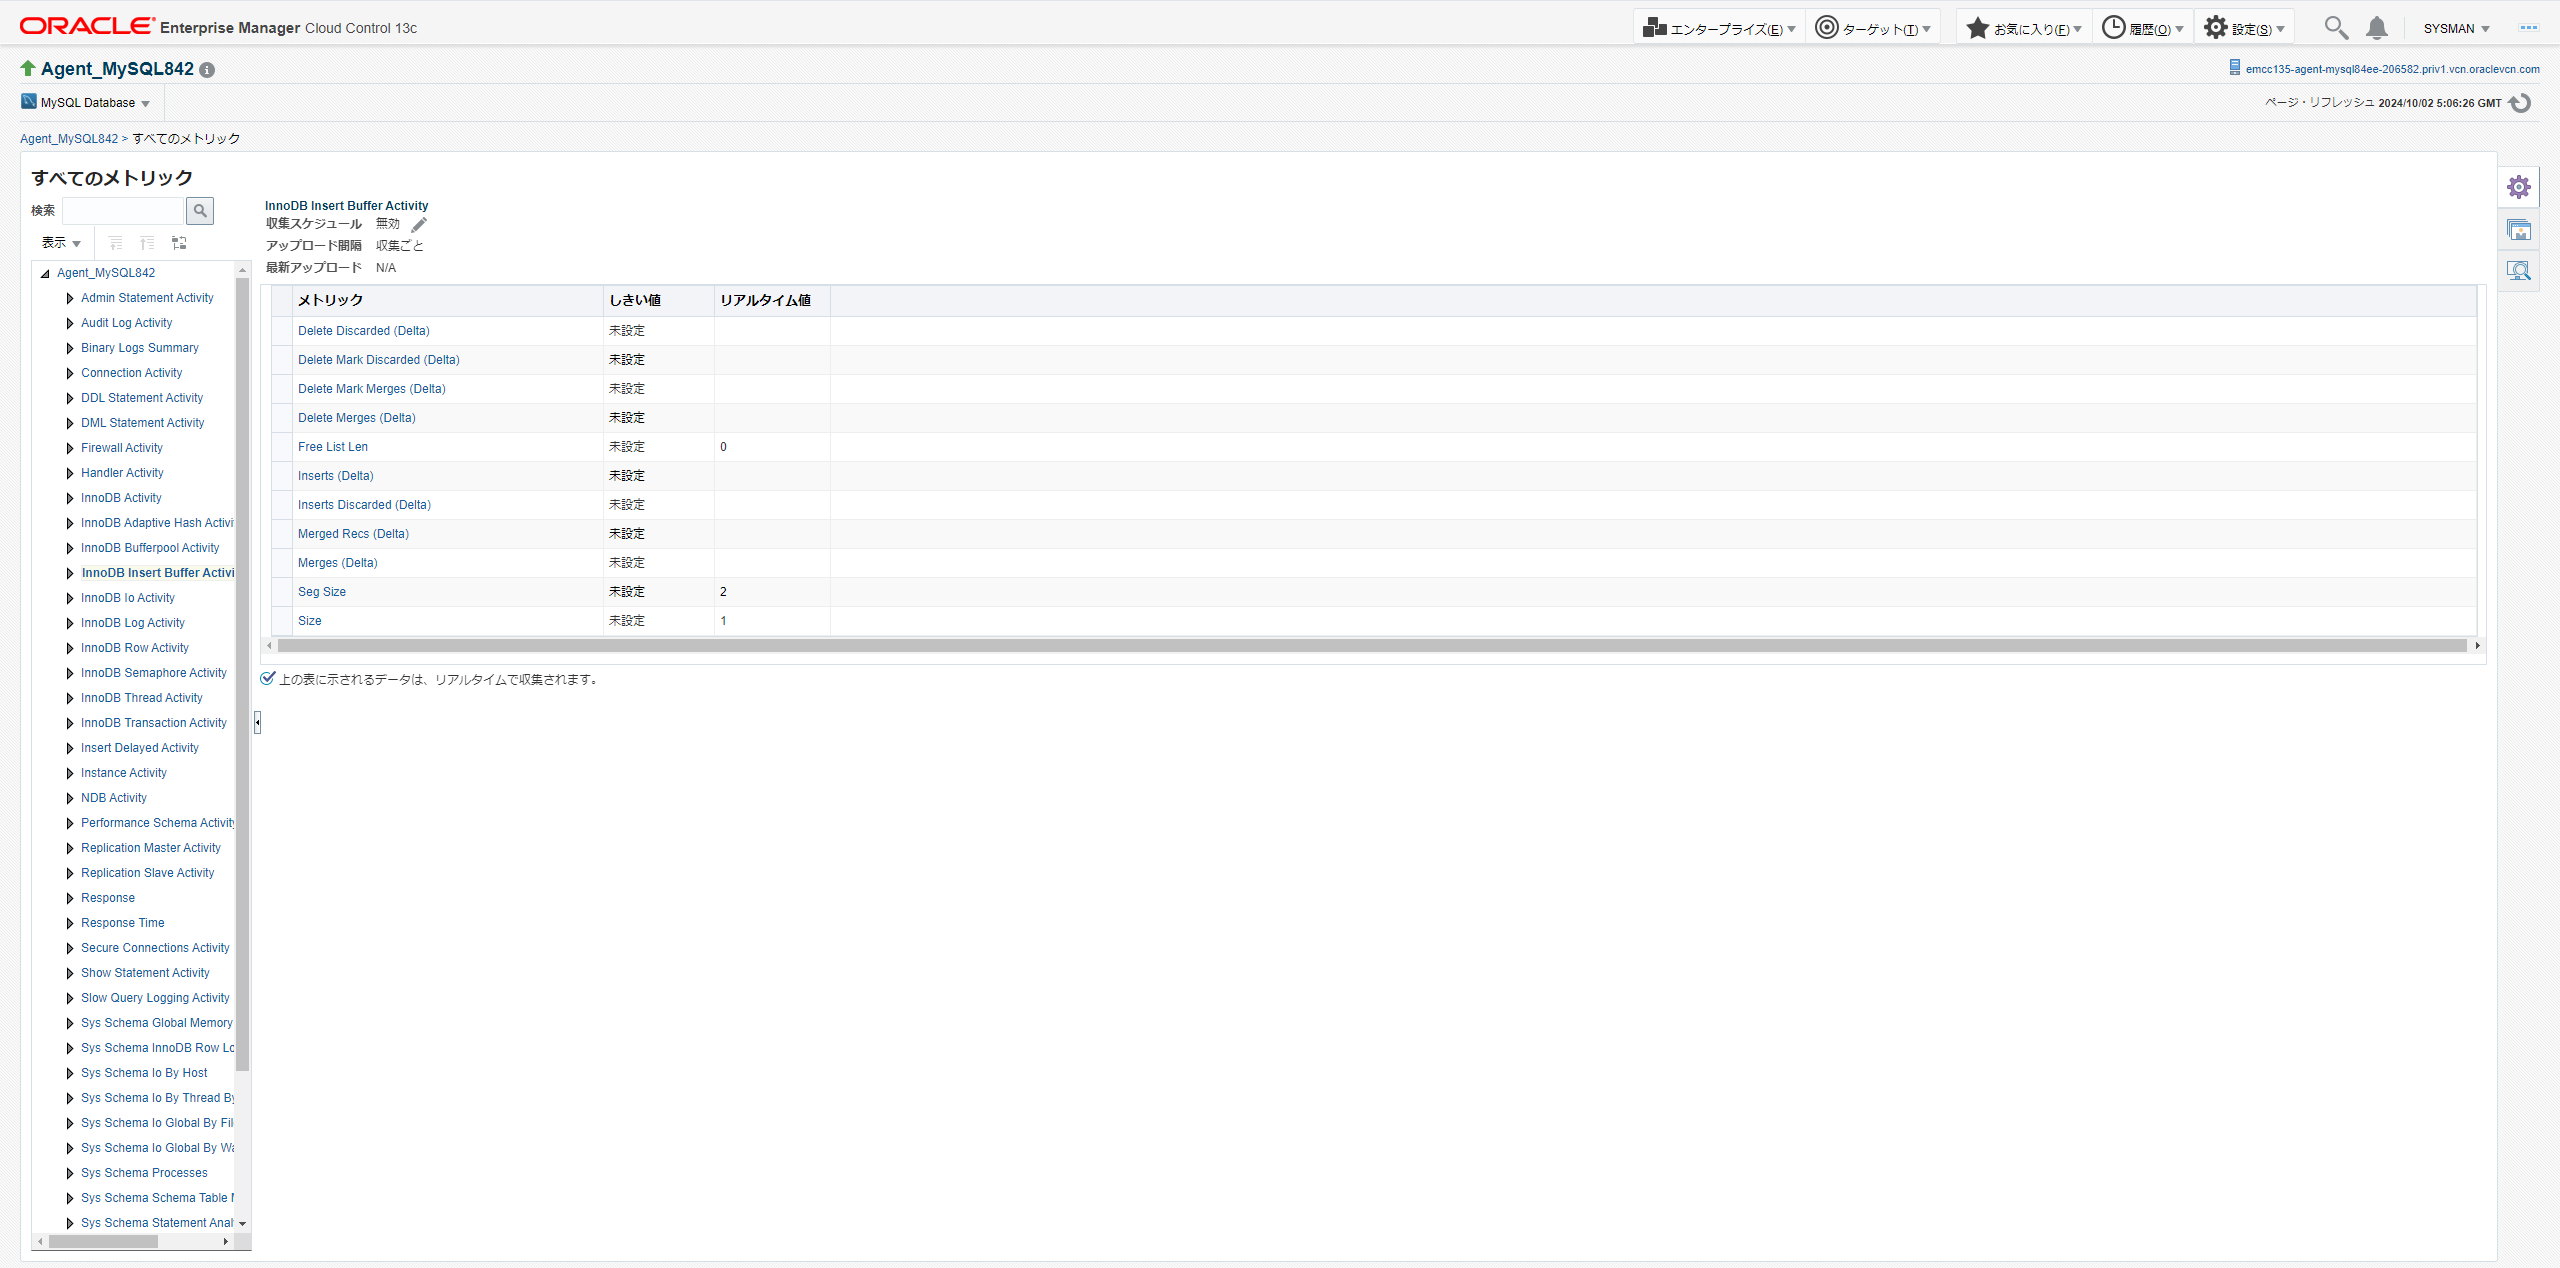Click the しきい値 column header
Image resolution: width=2560 pixels, height=1268 pixels.
pos(659,301)
